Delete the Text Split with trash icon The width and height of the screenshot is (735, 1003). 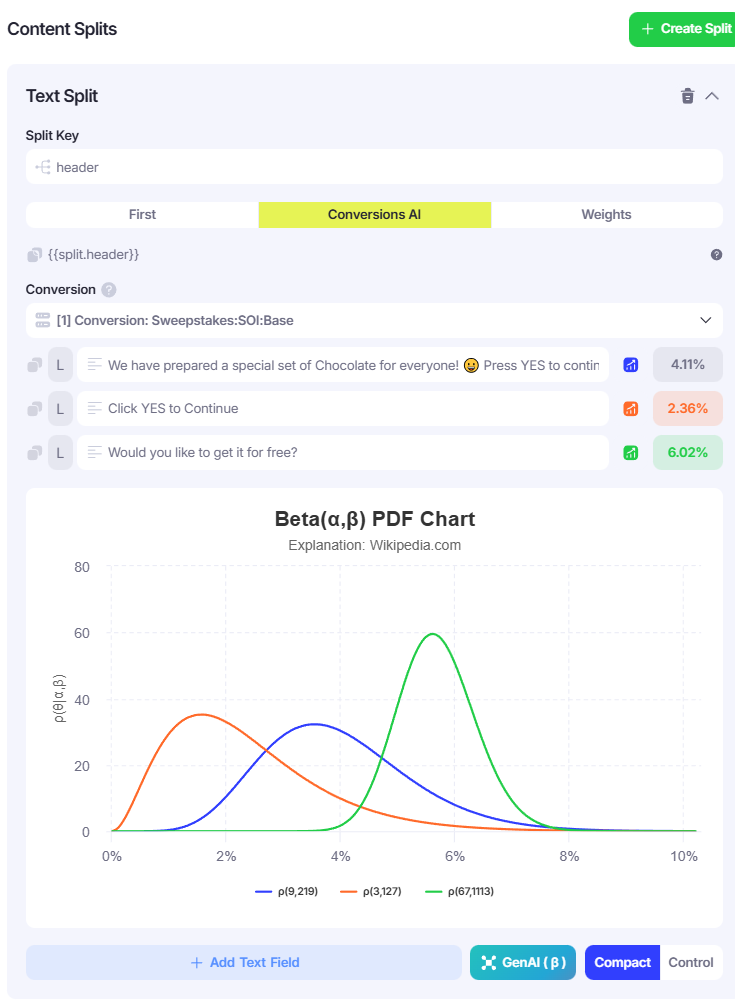coord(687,96)
